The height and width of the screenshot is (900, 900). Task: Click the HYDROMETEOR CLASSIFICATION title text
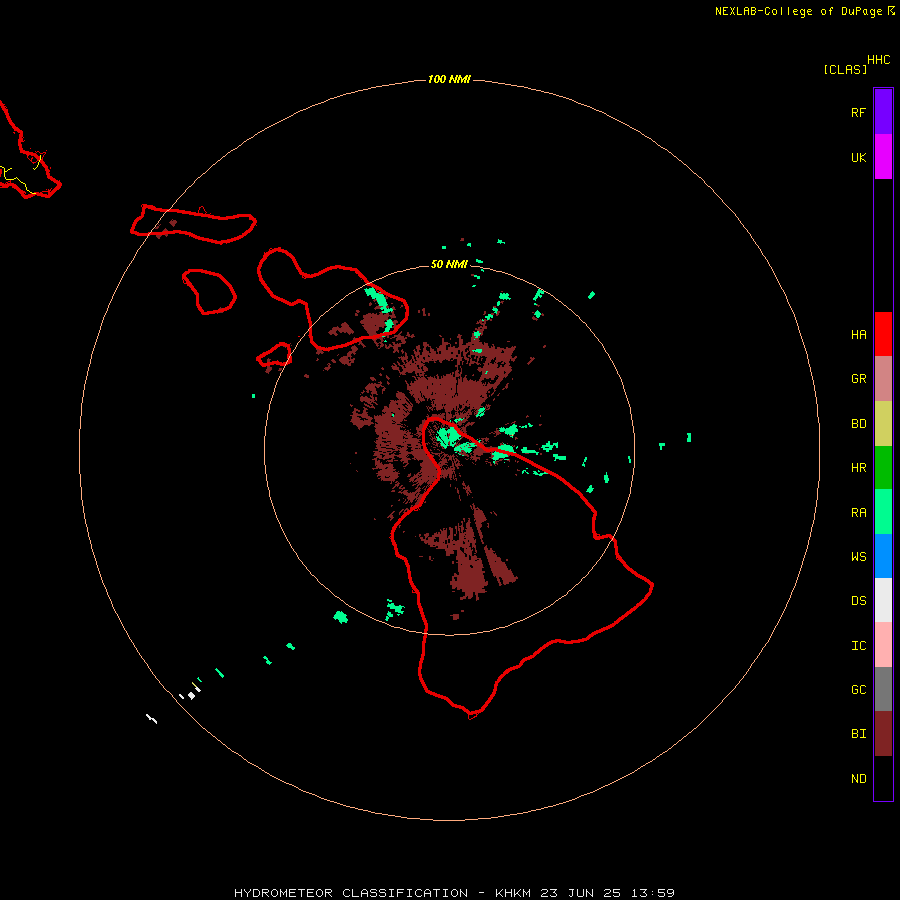(351, 893)
